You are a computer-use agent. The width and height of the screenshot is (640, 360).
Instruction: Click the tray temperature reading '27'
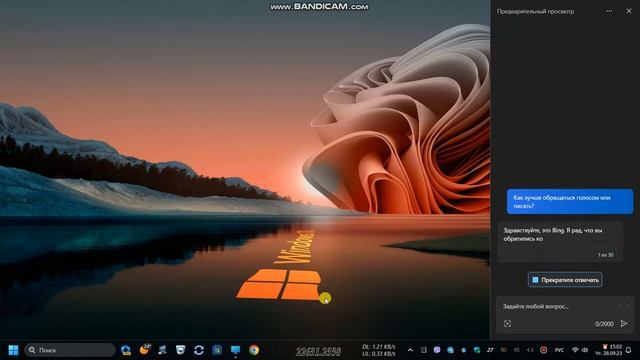(x=490, y=350)
